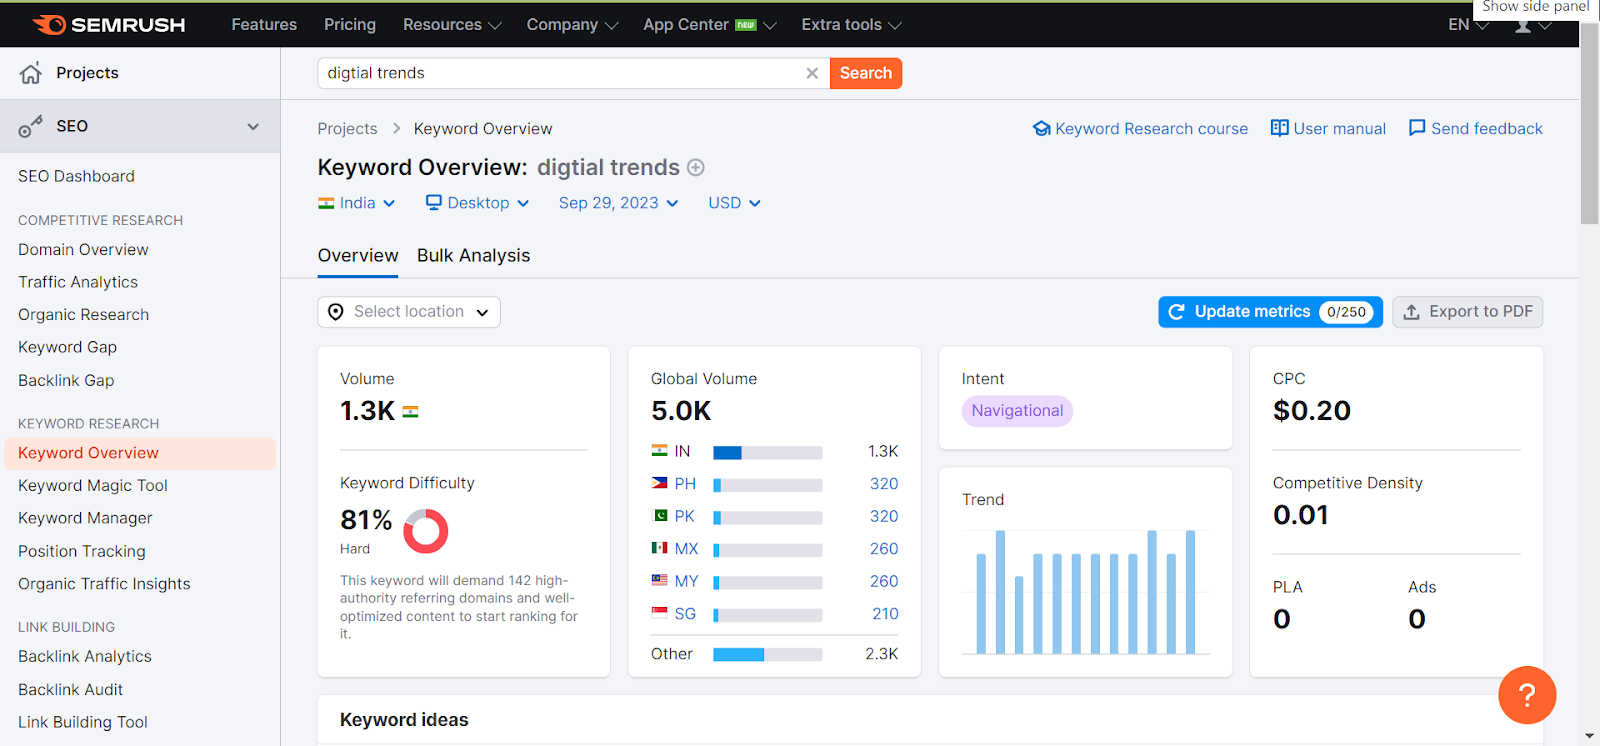Follow the Projects breadcrumb link

347,129
